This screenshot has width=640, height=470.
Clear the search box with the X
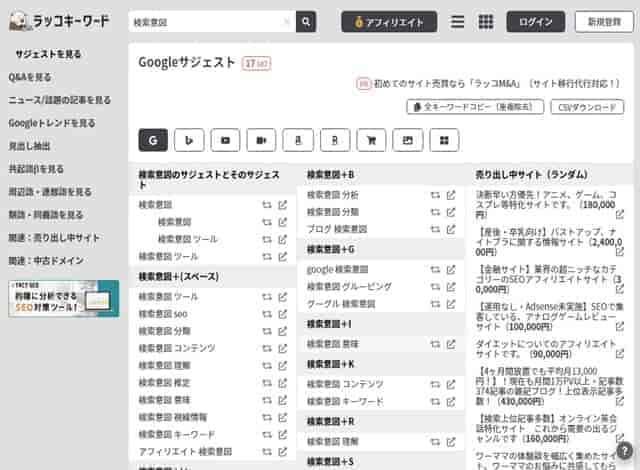pos(287,22)
